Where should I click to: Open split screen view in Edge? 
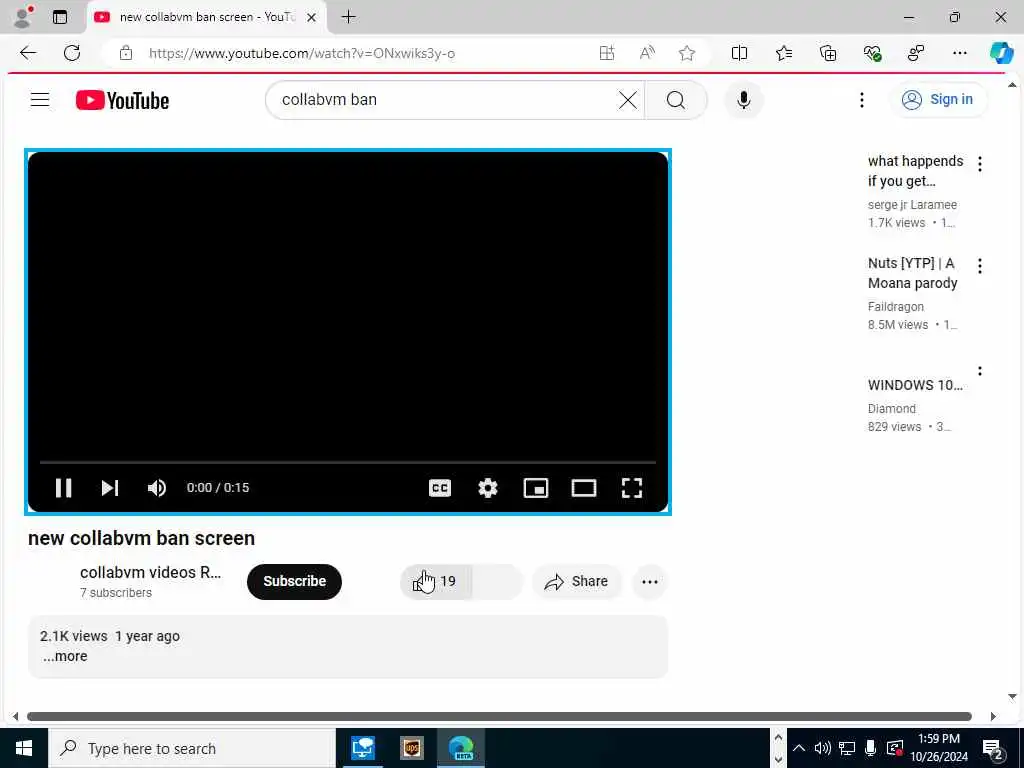[x=739, y=54]
